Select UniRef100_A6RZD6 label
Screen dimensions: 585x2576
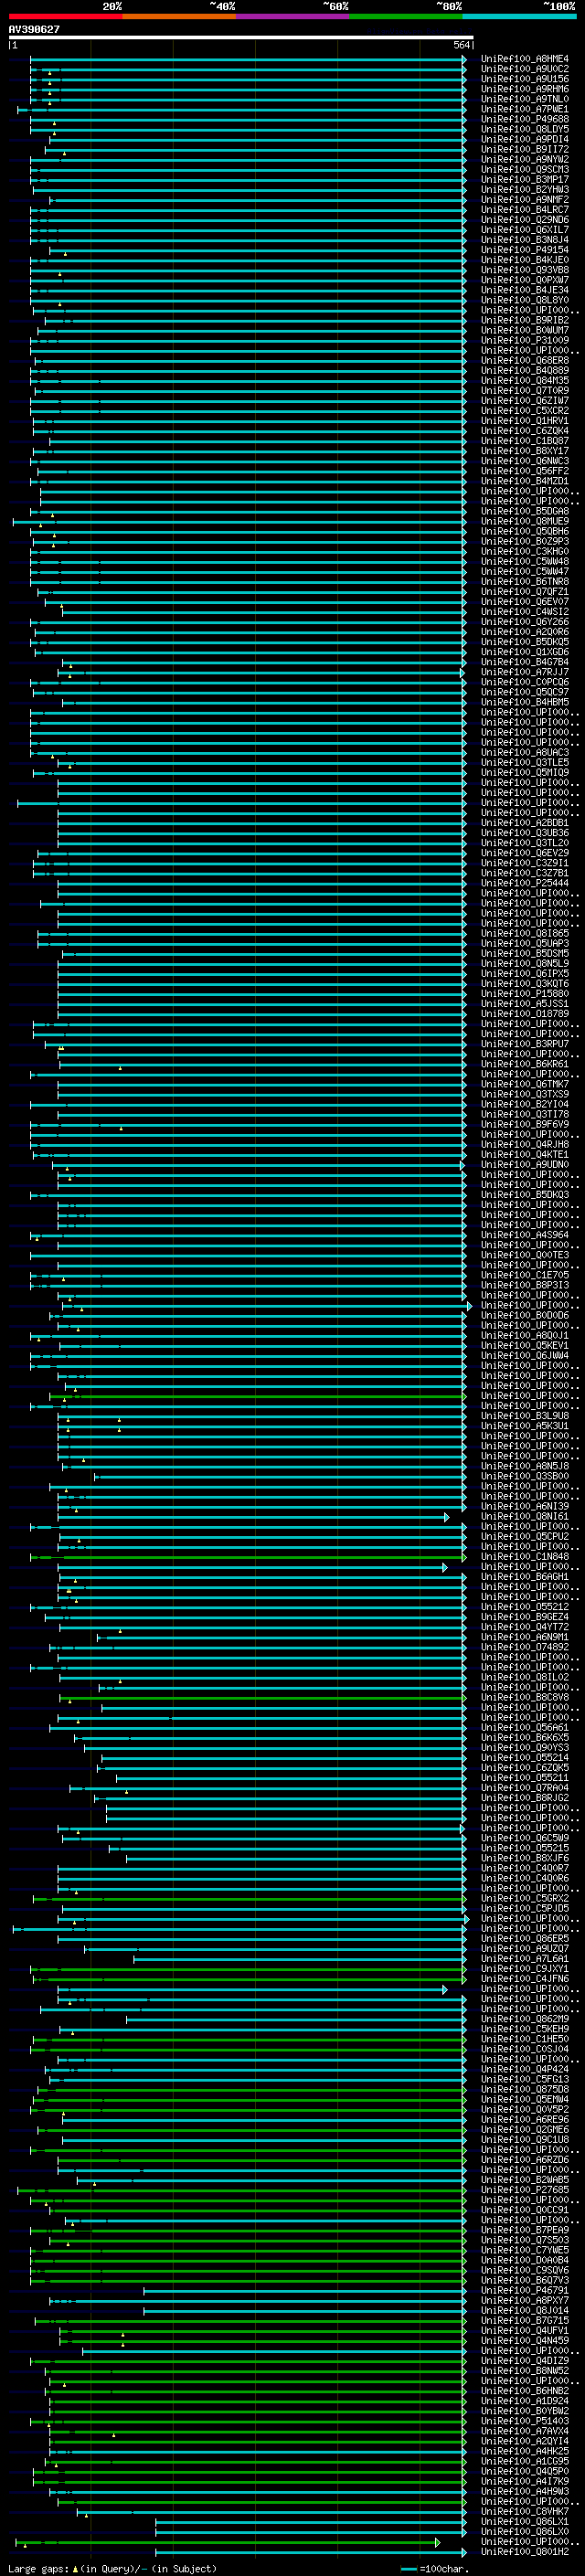click(x=525, y=2159)
